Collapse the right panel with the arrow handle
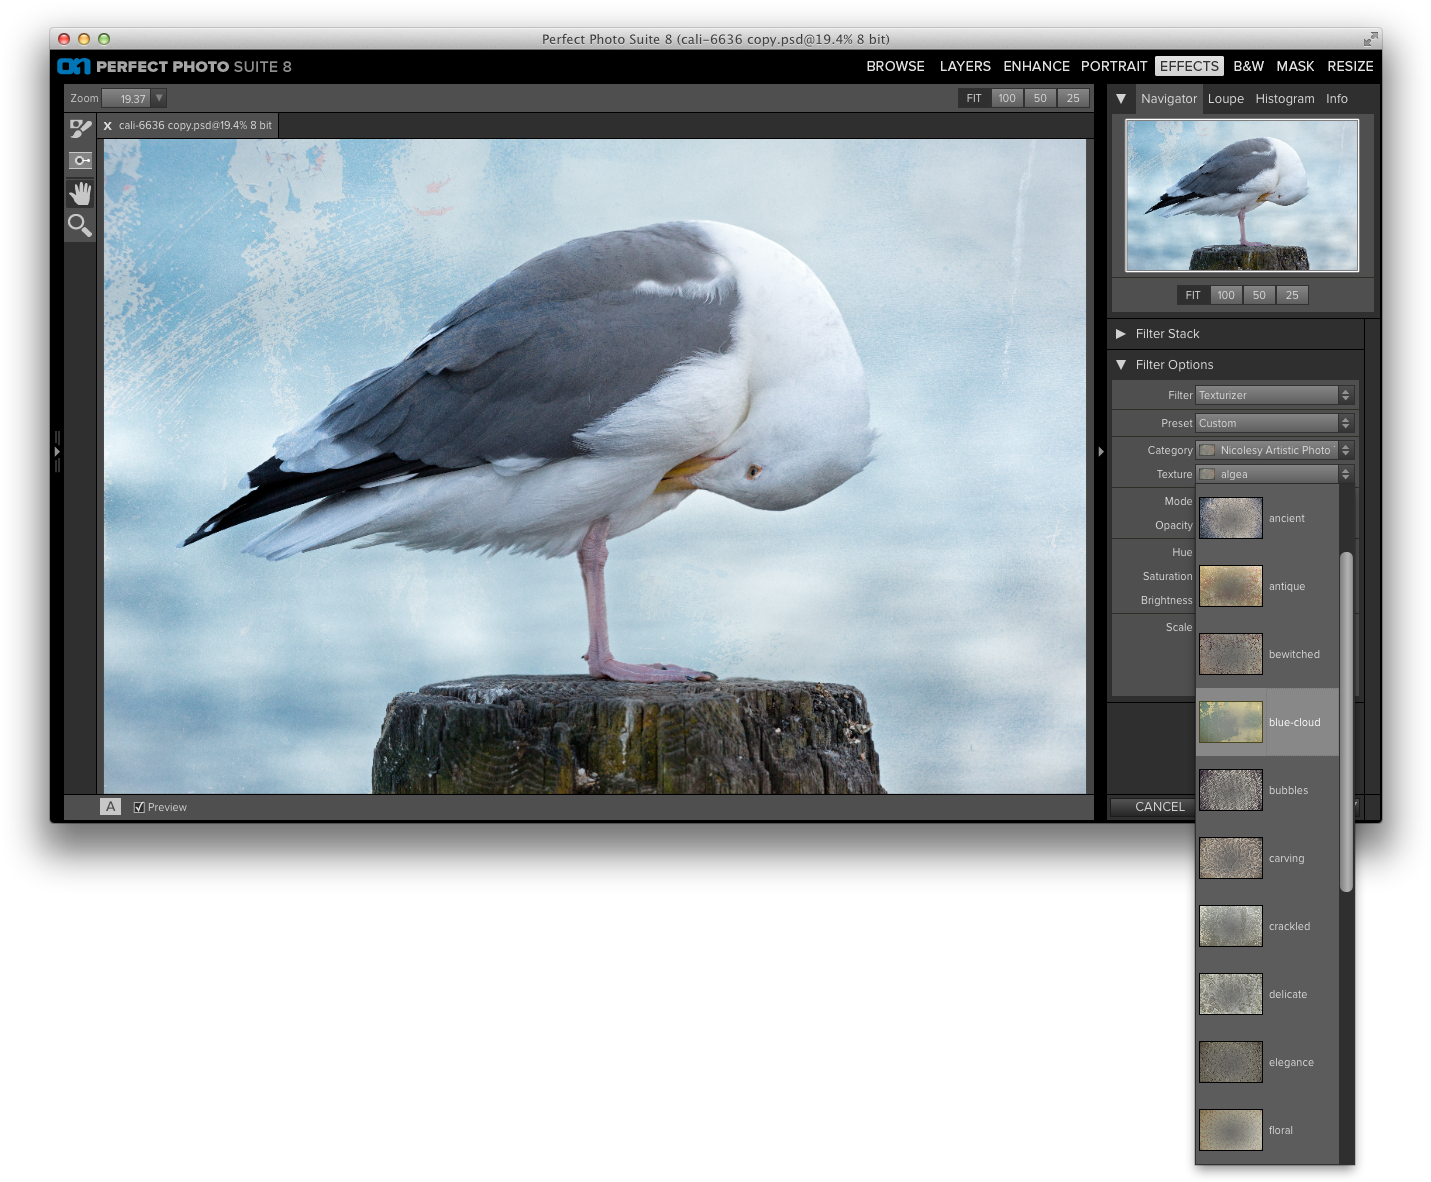 tap(1101, 452)
